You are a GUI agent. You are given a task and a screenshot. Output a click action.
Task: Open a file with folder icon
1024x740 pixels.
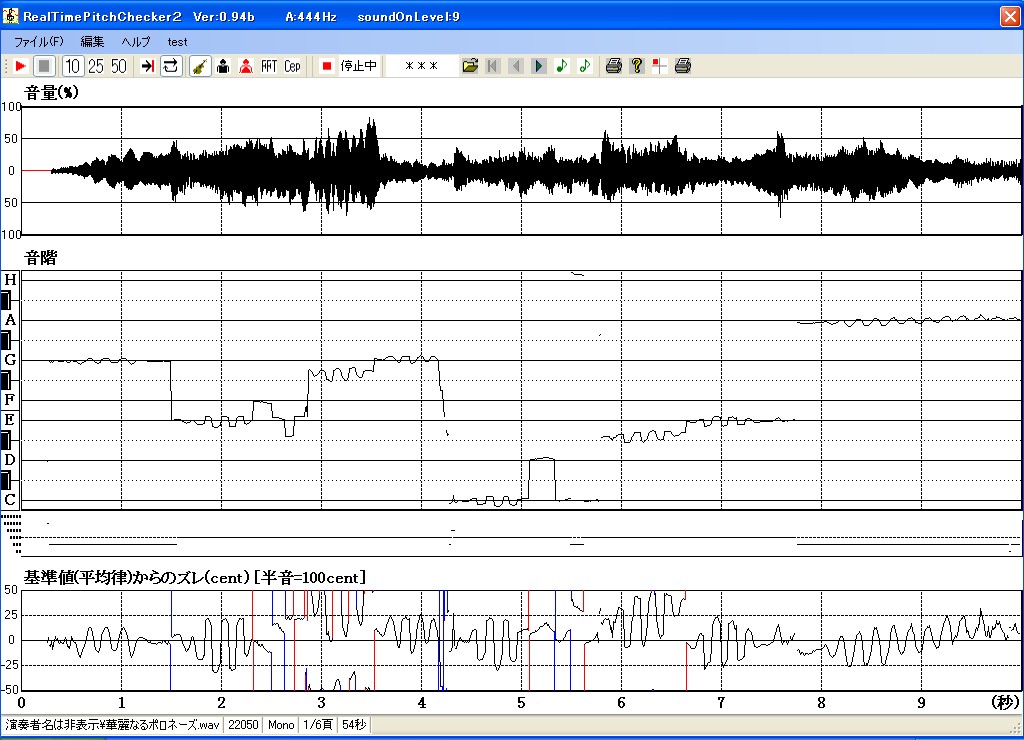[x=470, y=66]
